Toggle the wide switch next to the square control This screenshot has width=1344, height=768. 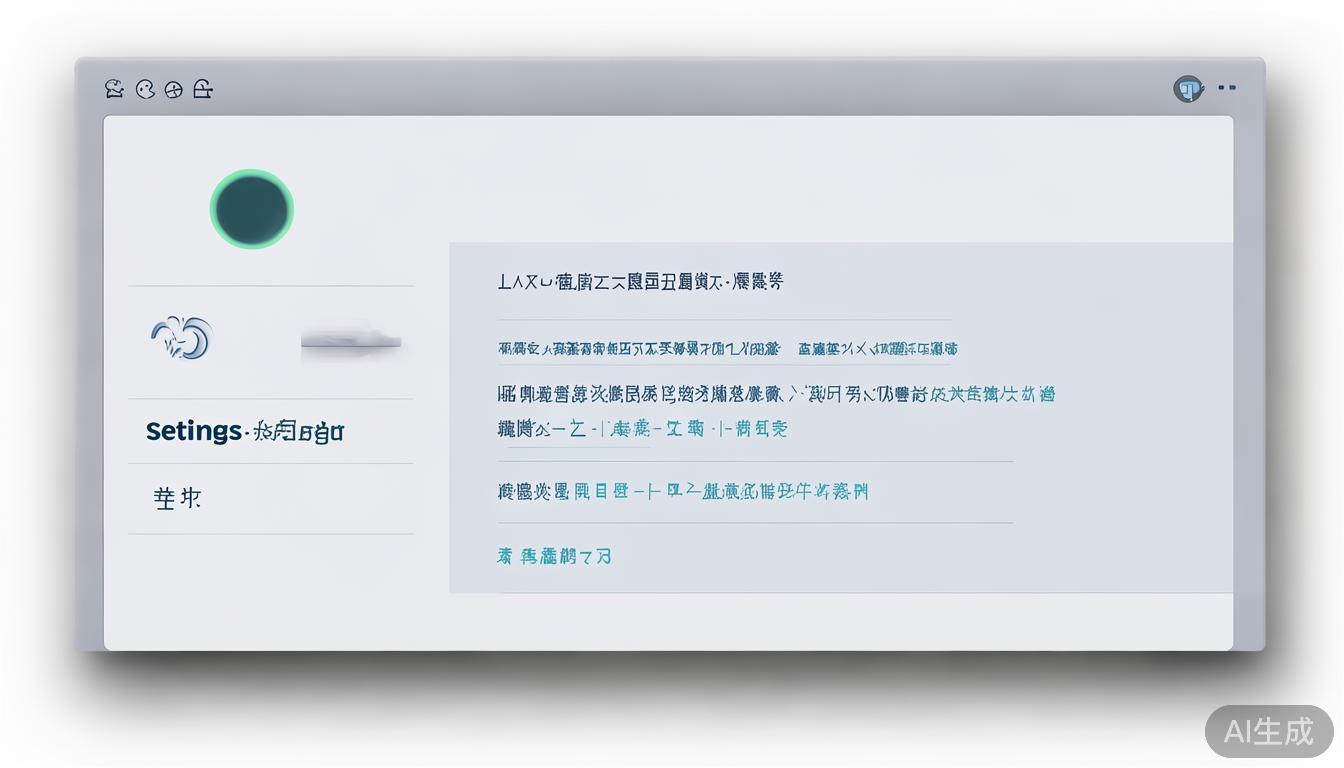pyautogui.click(x=1233, y=87)
